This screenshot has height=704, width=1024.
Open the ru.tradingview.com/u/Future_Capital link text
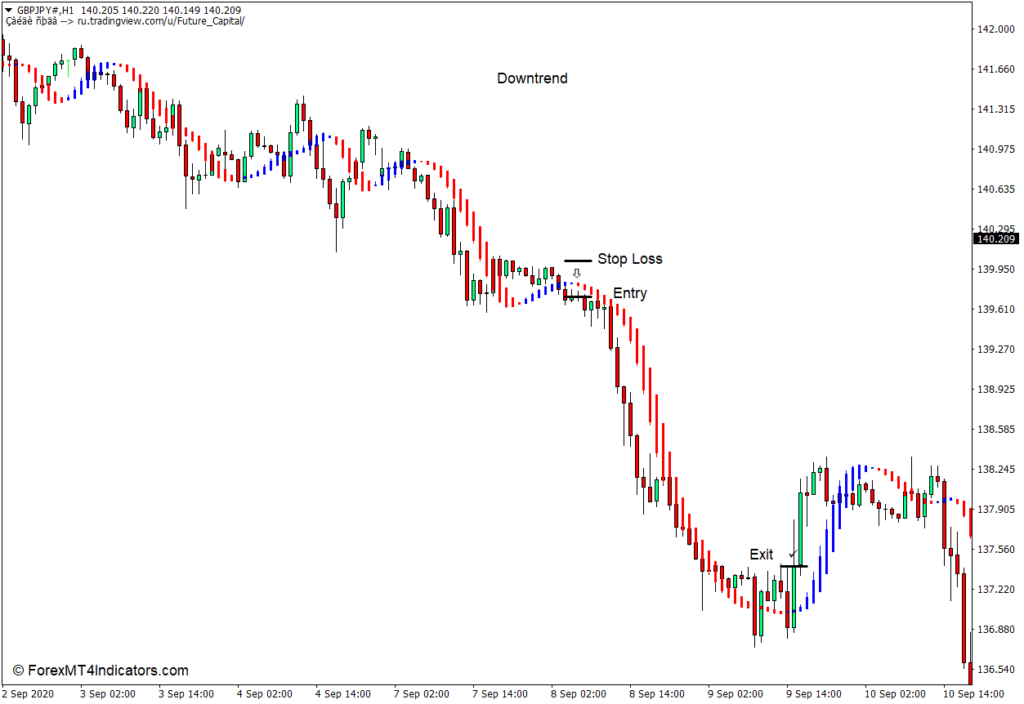pyautogui.click(x=160, y=21)
